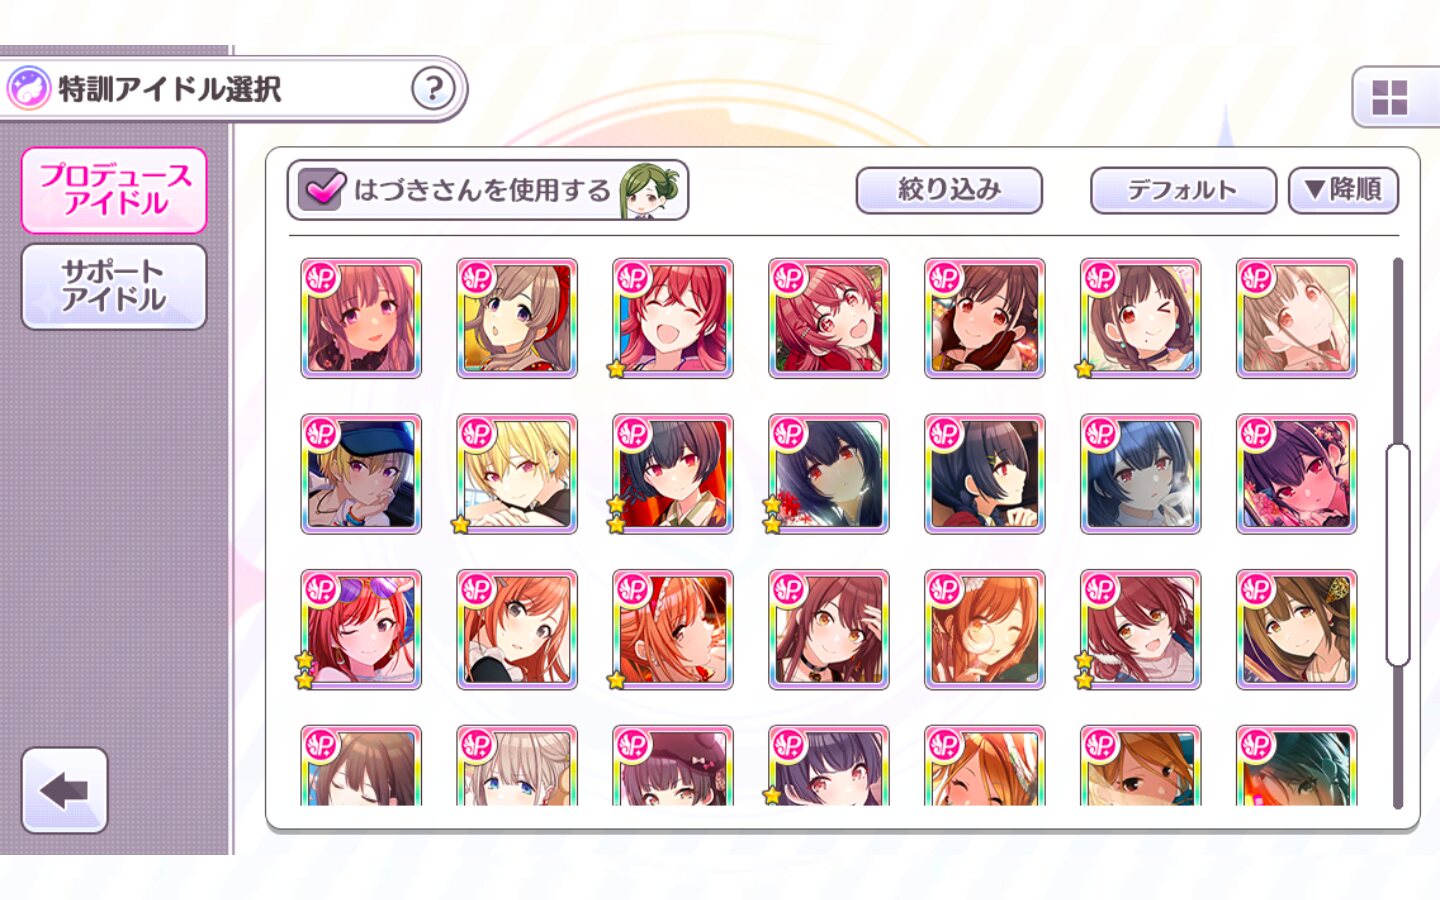
Task: Pick the orange-haired idol second in third row
Action: pos(517,630)
